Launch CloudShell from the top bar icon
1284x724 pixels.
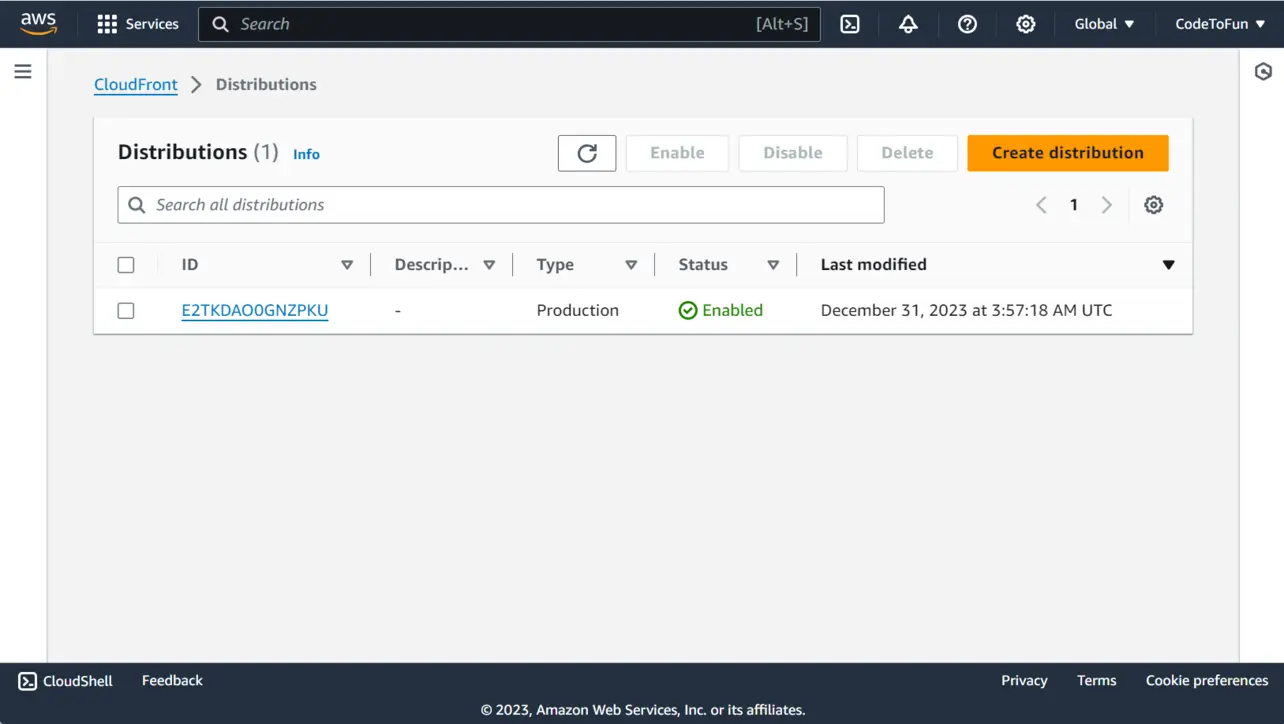click(850, 24)
